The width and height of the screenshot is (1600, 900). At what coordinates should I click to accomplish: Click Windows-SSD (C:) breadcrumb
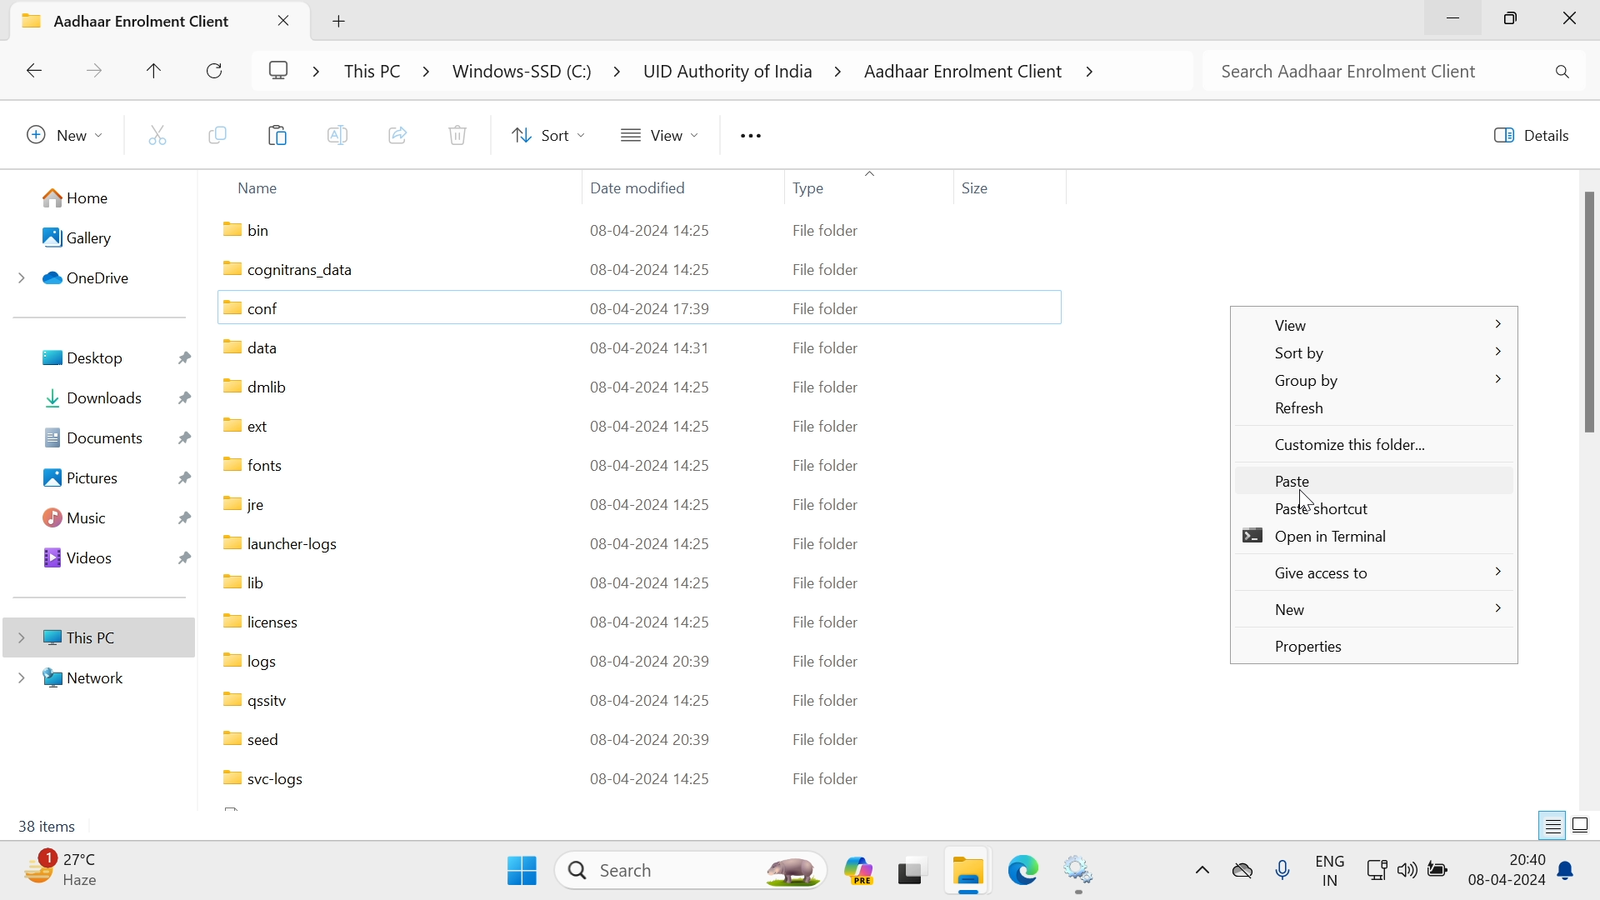tap(521, 71)
